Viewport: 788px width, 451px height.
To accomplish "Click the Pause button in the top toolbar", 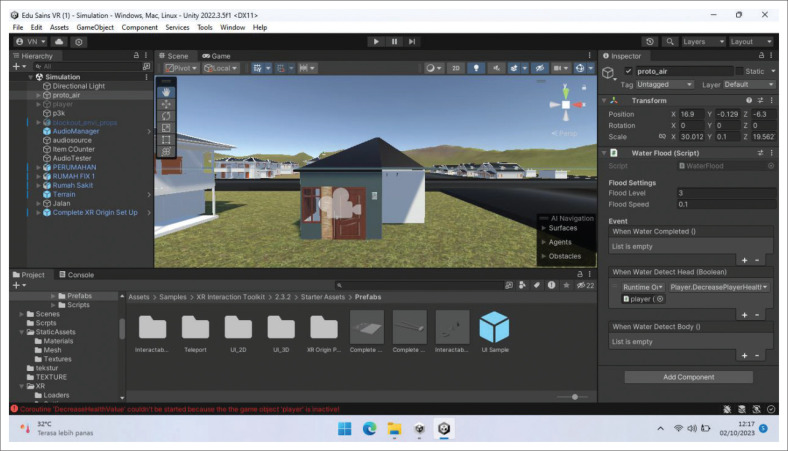I will point(394,41).
